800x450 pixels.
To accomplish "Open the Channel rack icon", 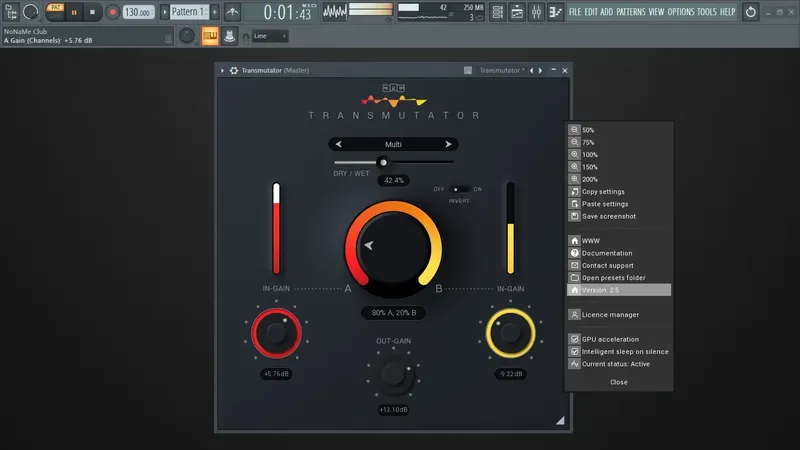I will 497,12.
